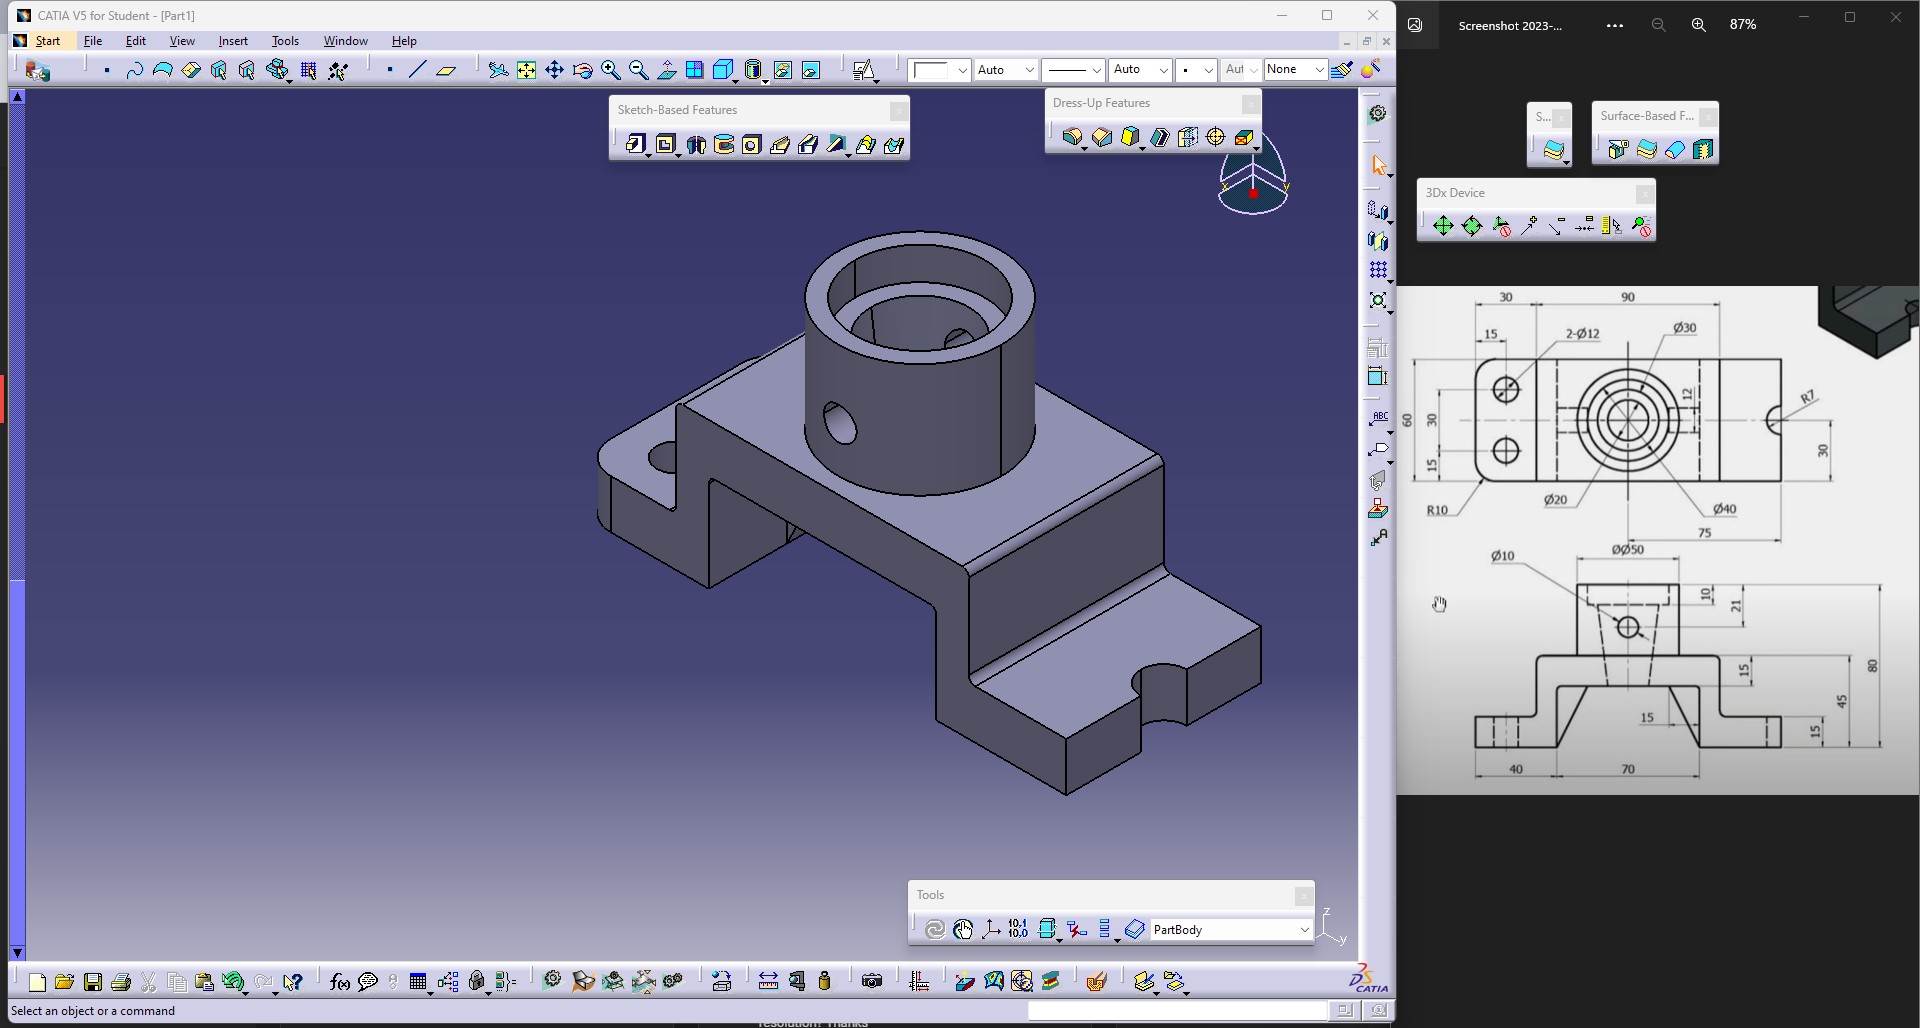Click the Zoom In magnifier icon
Viewport: 1920px width, 1028px height.
610,69
